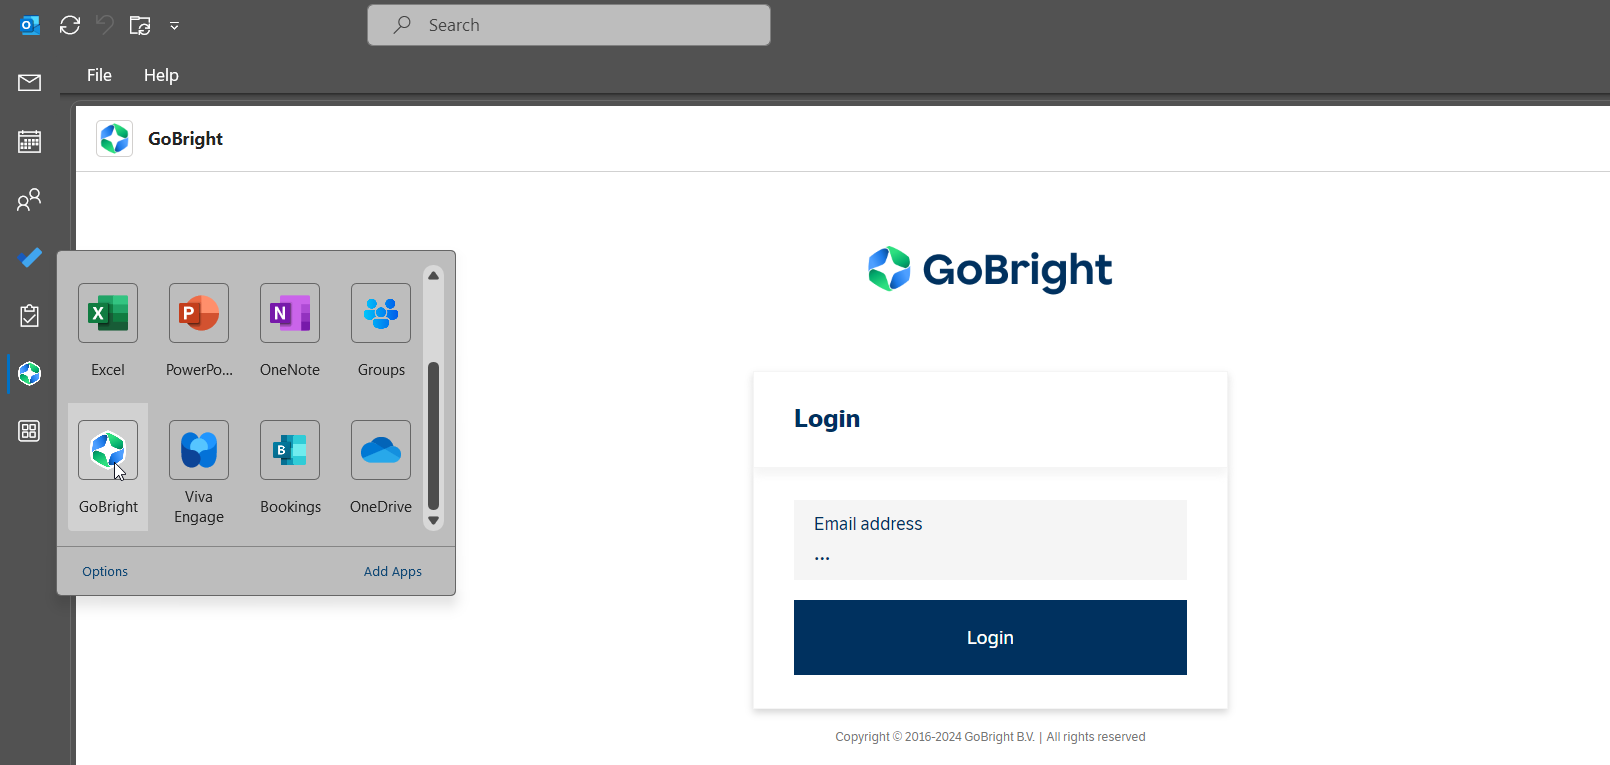
Task: Go to Mail in the sidebar
Action: (30, 83)
